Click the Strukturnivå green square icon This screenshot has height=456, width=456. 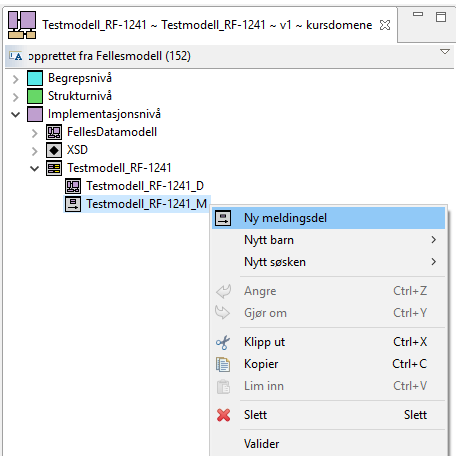[35, 96]
